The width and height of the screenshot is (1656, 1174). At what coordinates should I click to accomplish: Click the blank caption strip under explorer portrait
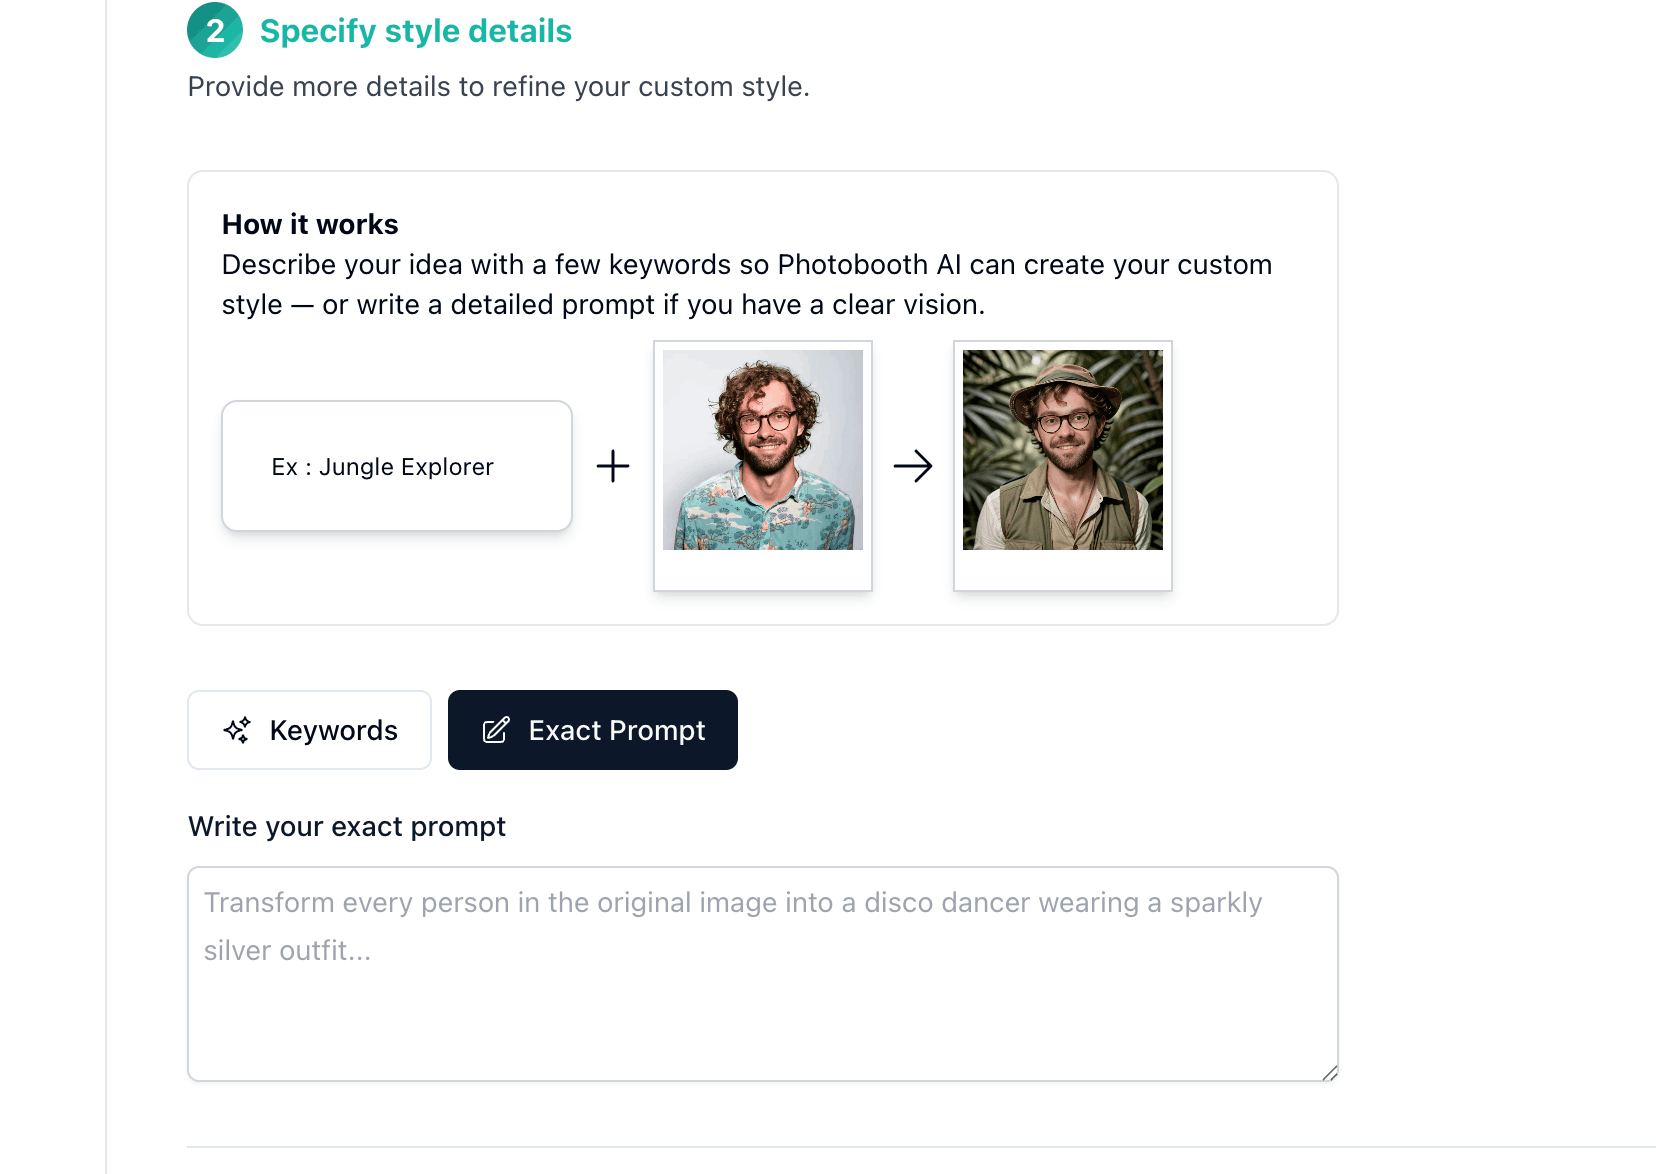click(1063, 570)
